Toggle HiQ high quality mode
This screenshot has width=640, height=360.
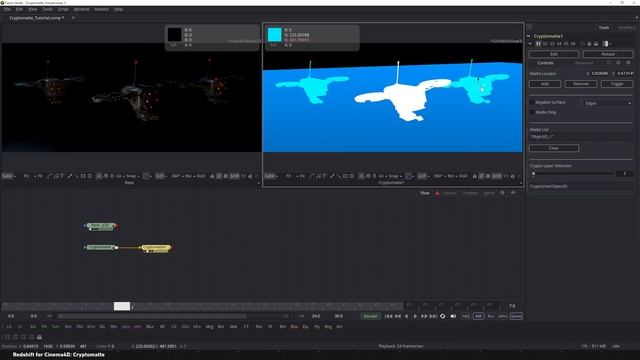466,316
